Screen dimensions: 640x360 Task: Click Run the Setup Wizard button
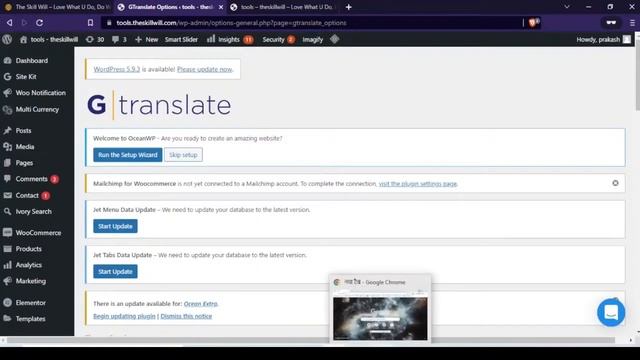(x=128, y=155)
